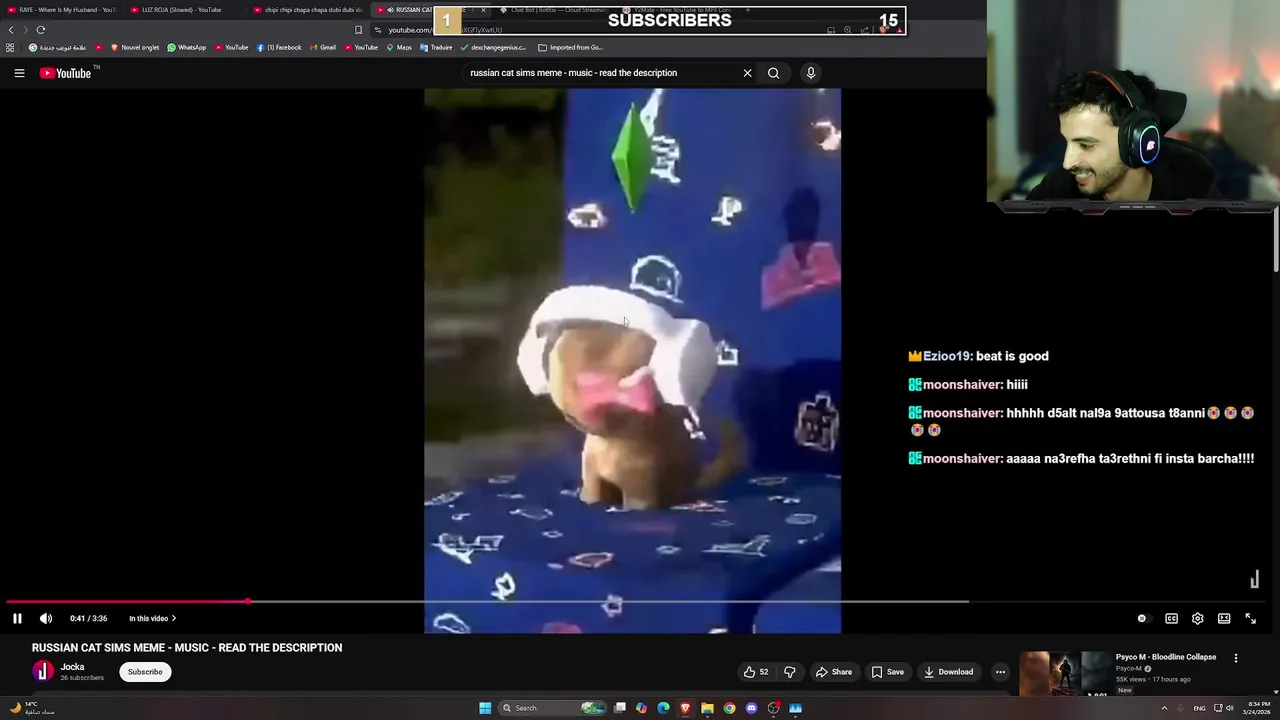
Task: Switch to the LUZ ROJA (Slowed) tab
Action: tap(185, 10)
